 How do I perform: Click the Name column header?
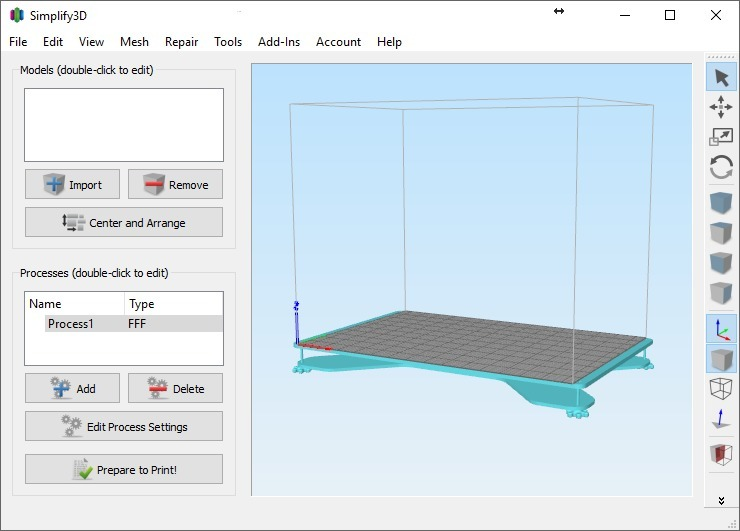coord(75,304)
